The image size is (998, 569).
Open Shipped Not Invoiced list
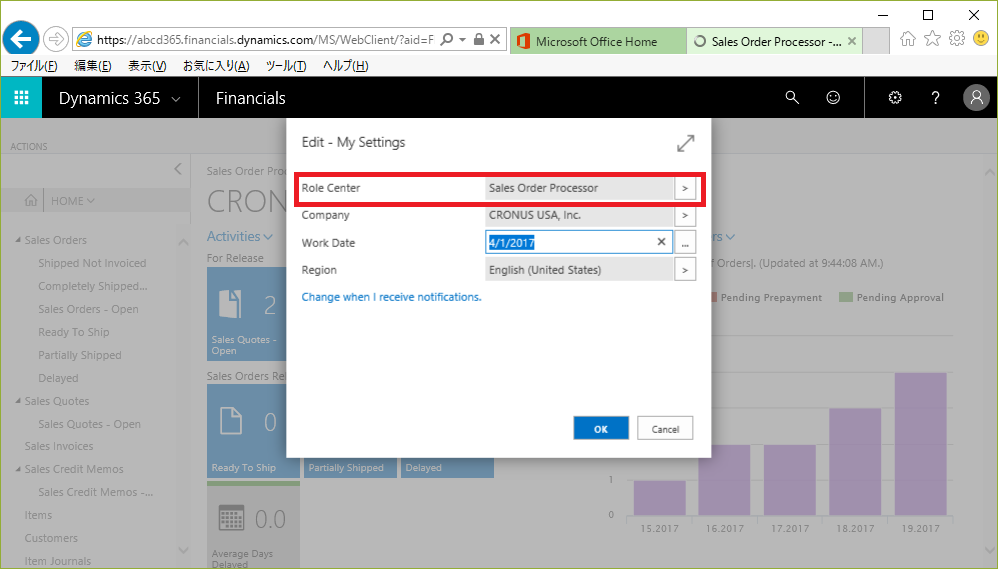coord(92,263)
